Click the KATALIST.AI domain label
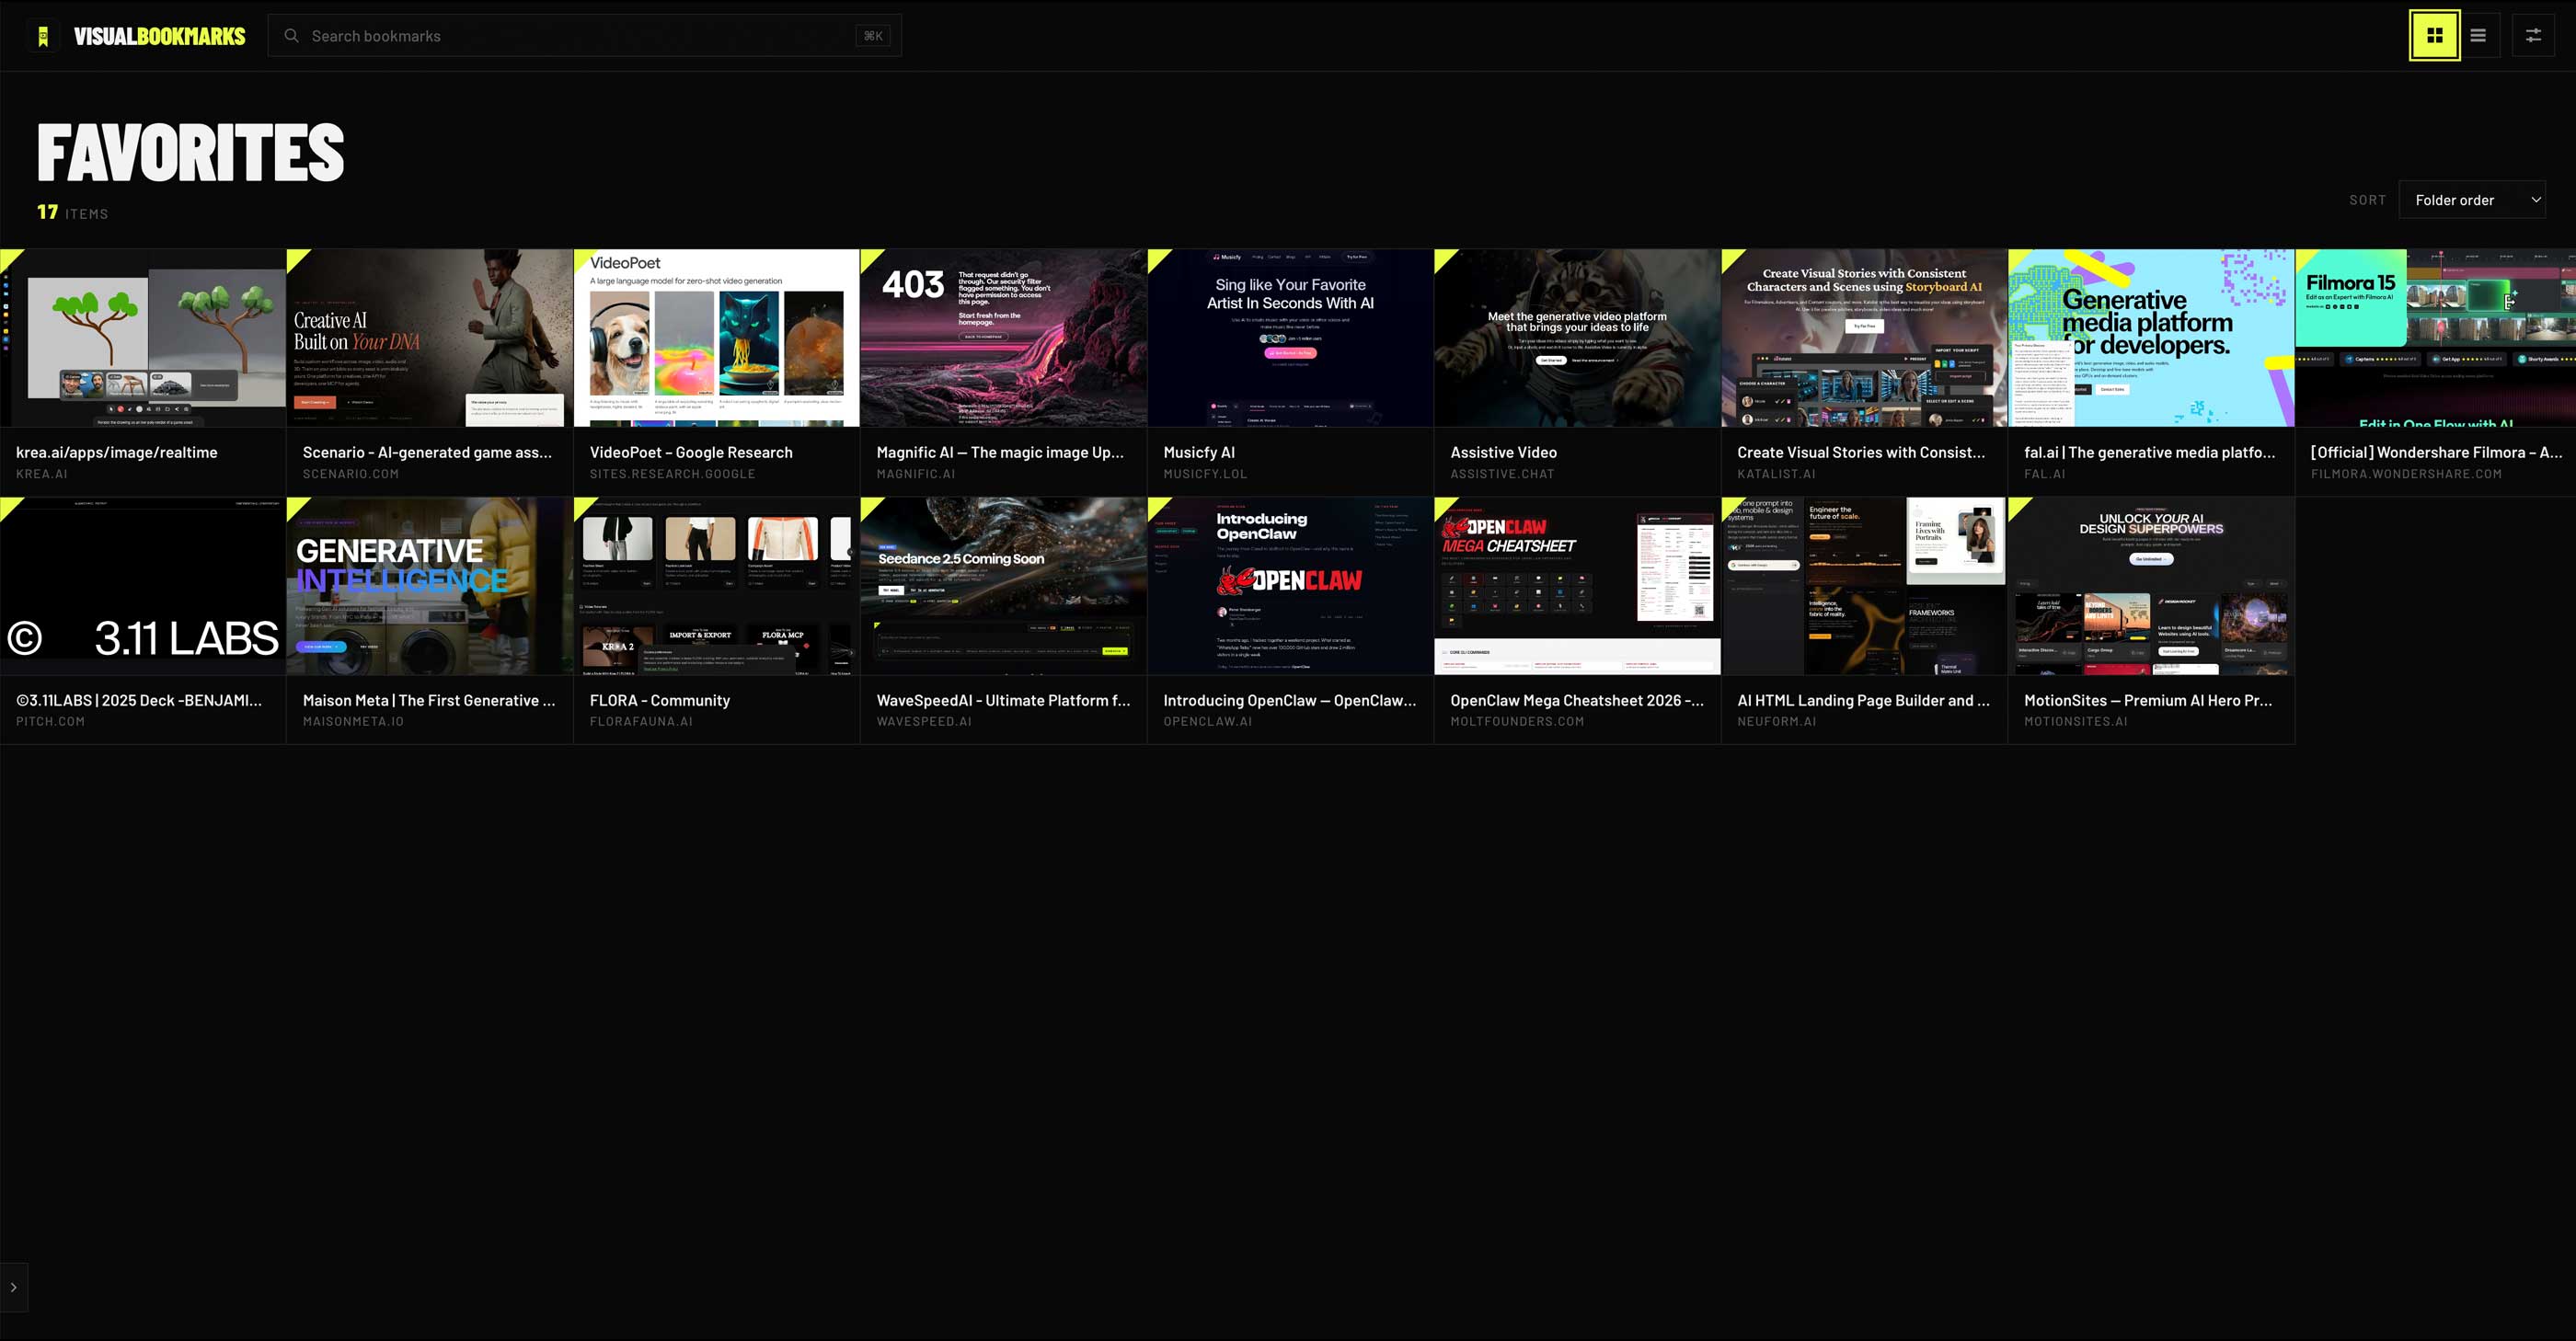This screenshot has height=1341, width=2576. point(1777,474)
